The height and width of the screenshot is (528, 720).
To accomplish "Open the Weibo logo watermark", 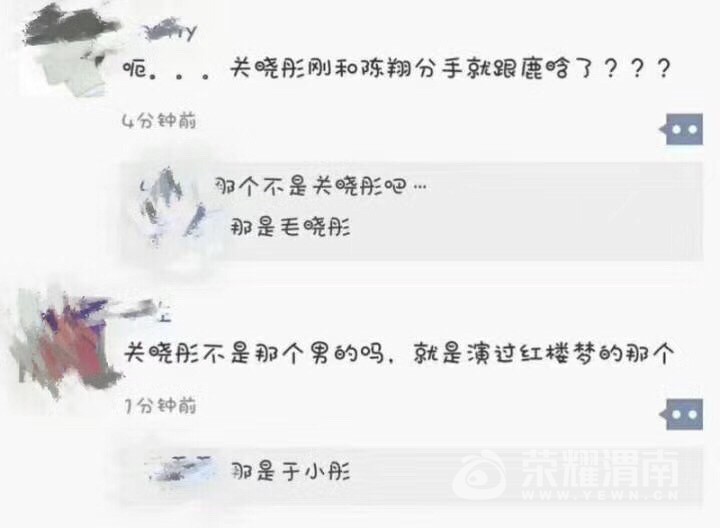I will pos(479,474).
